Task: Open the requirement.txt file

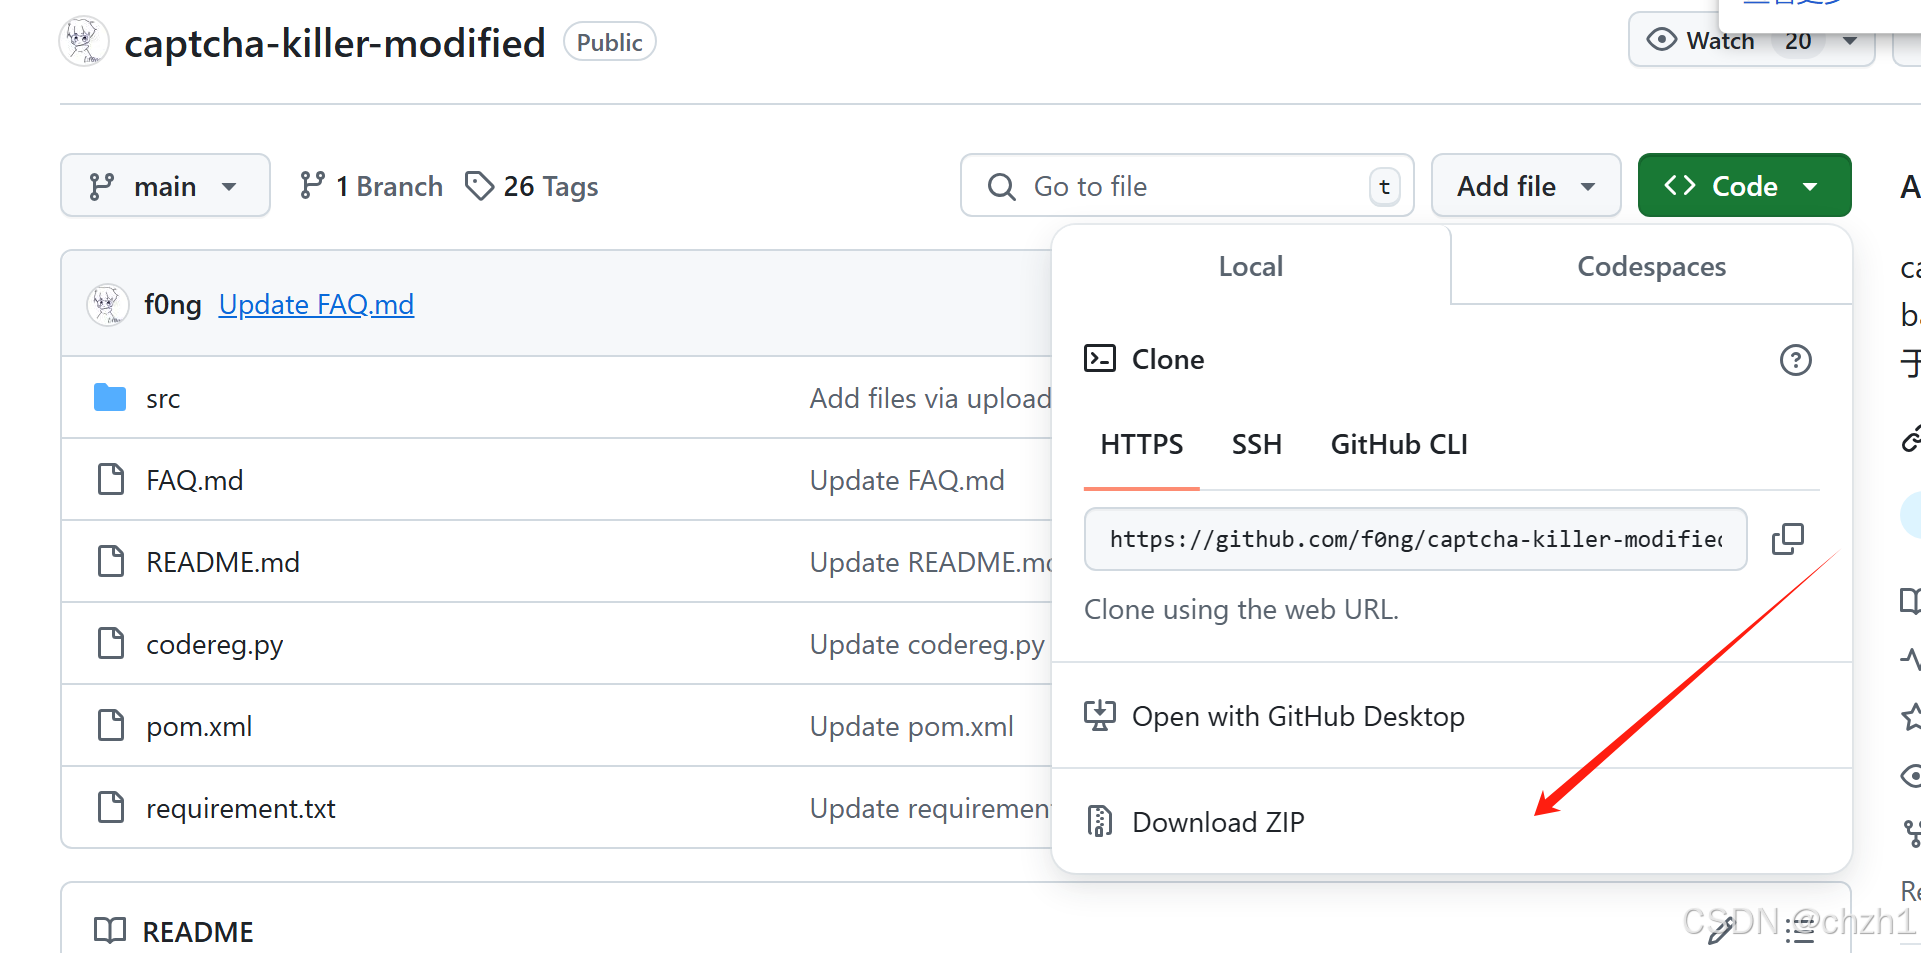Action: click(241, 808)
